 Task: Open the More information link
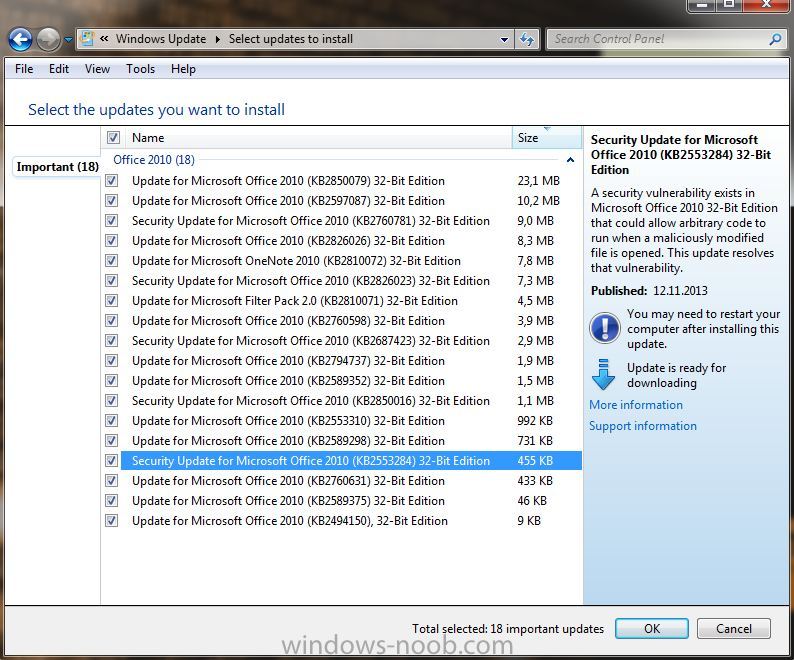(x=636, y=405)
